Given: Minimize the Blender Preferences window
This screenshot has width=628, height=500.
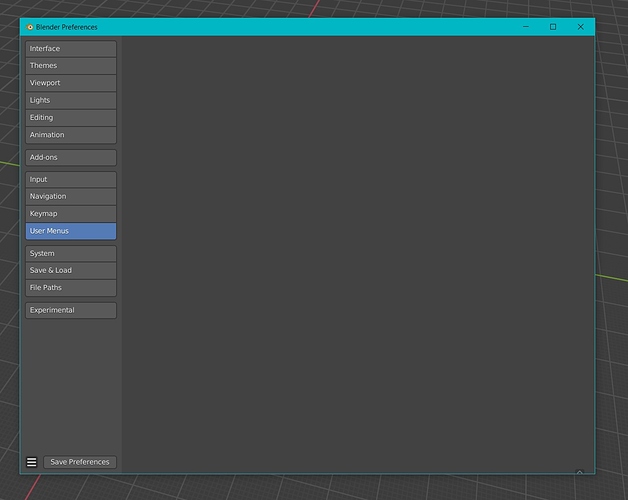Looking at the screenshot, I should (526, 27).
